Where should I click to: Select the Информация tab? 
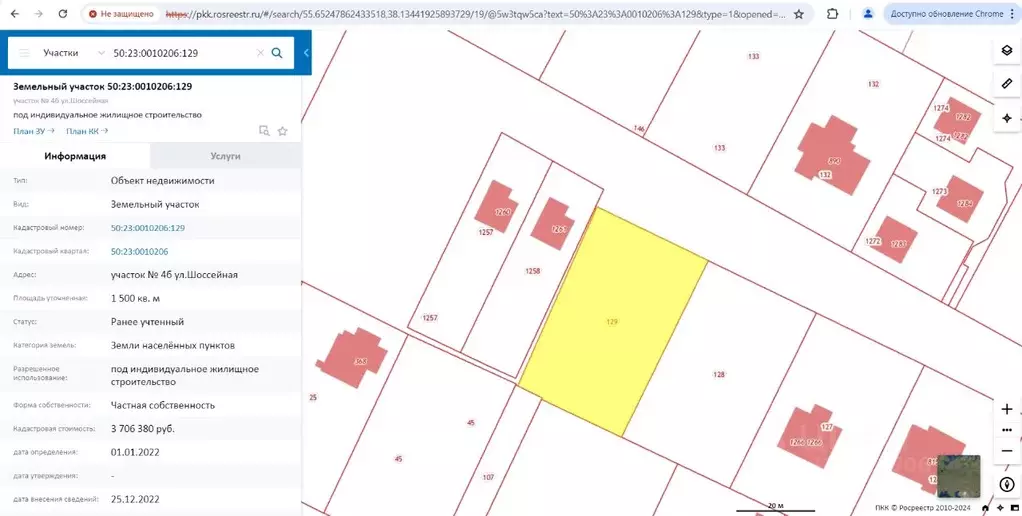tap(75, 156)
